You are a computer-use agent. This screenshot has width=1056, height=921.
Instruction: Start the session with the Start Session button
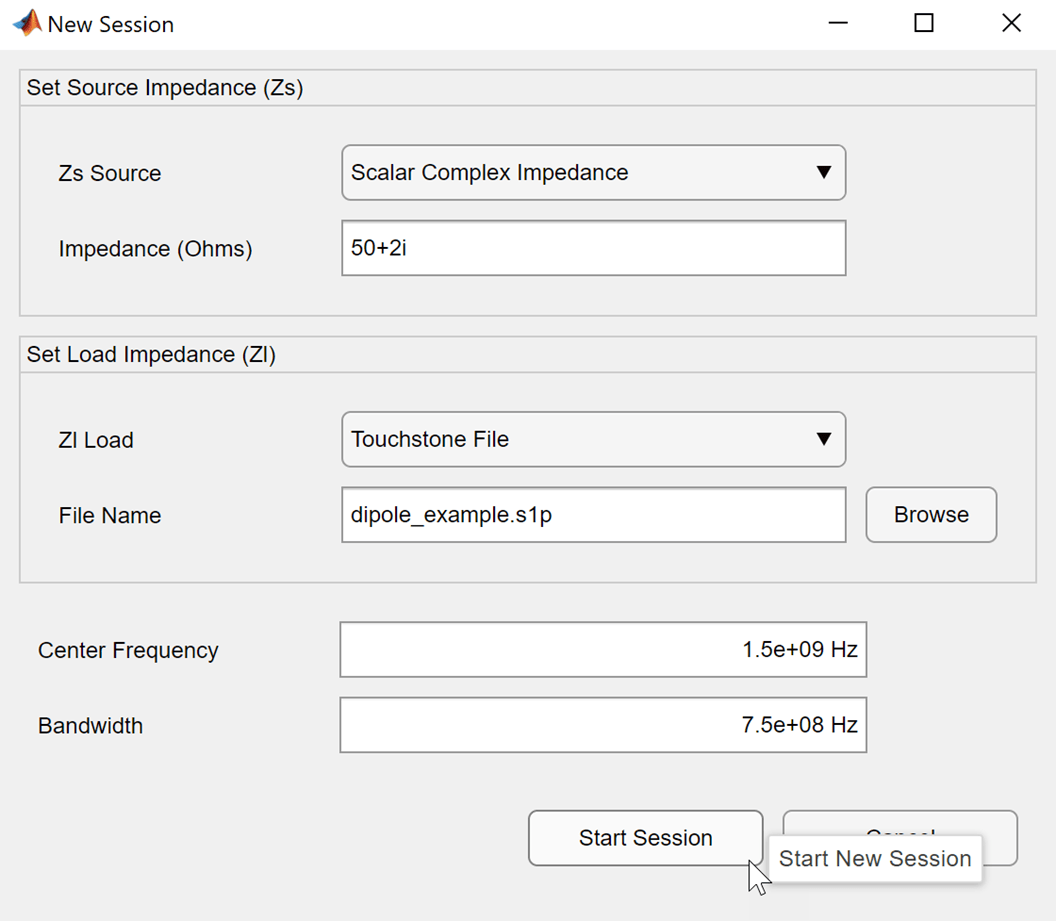[645, 838]
